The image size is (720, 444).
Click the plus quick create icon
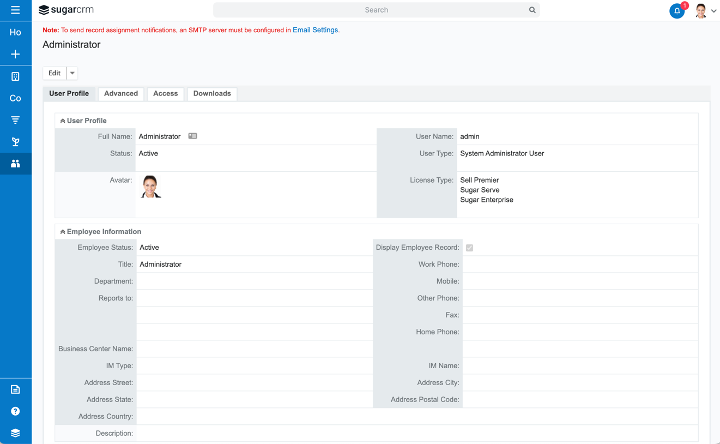pyautogui.click(x=15, y=54)
